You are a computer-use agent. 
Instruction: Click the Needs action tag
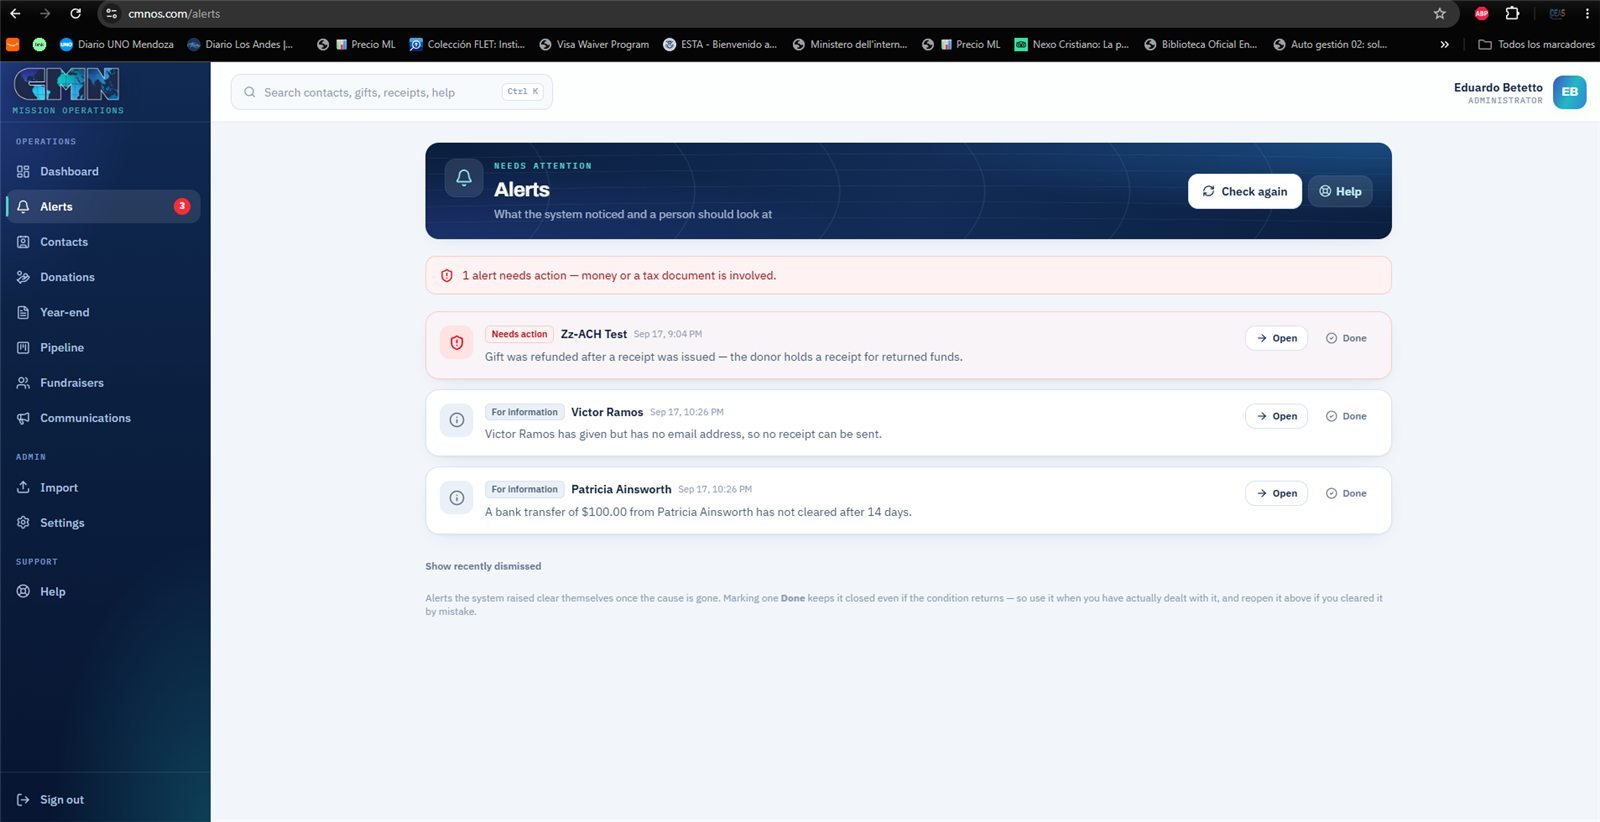520,334
